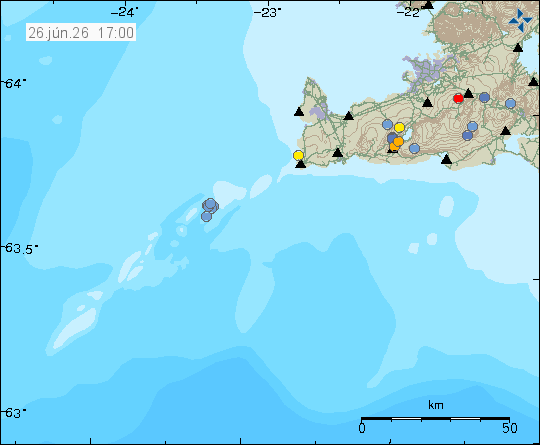Click the '64°' latitude label
Image resolution: width=540 pixels, height=445 pixels.
14,84
